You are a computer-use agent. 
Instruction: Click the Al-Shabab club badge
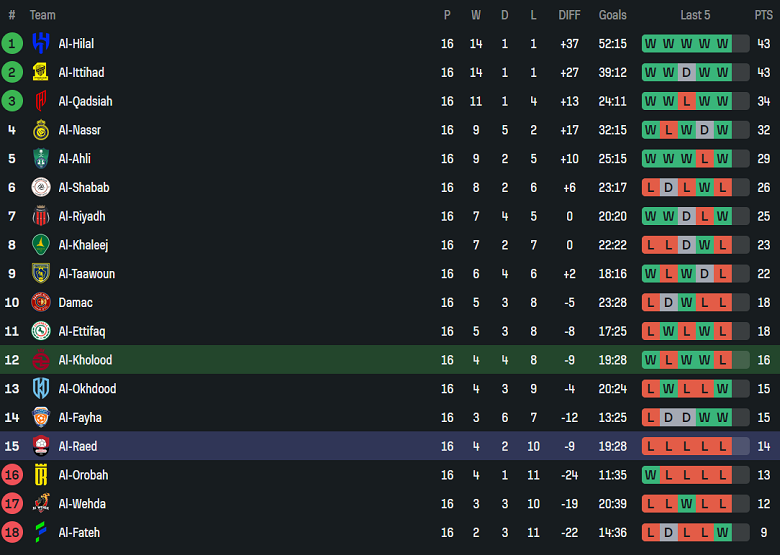[41, 187]
